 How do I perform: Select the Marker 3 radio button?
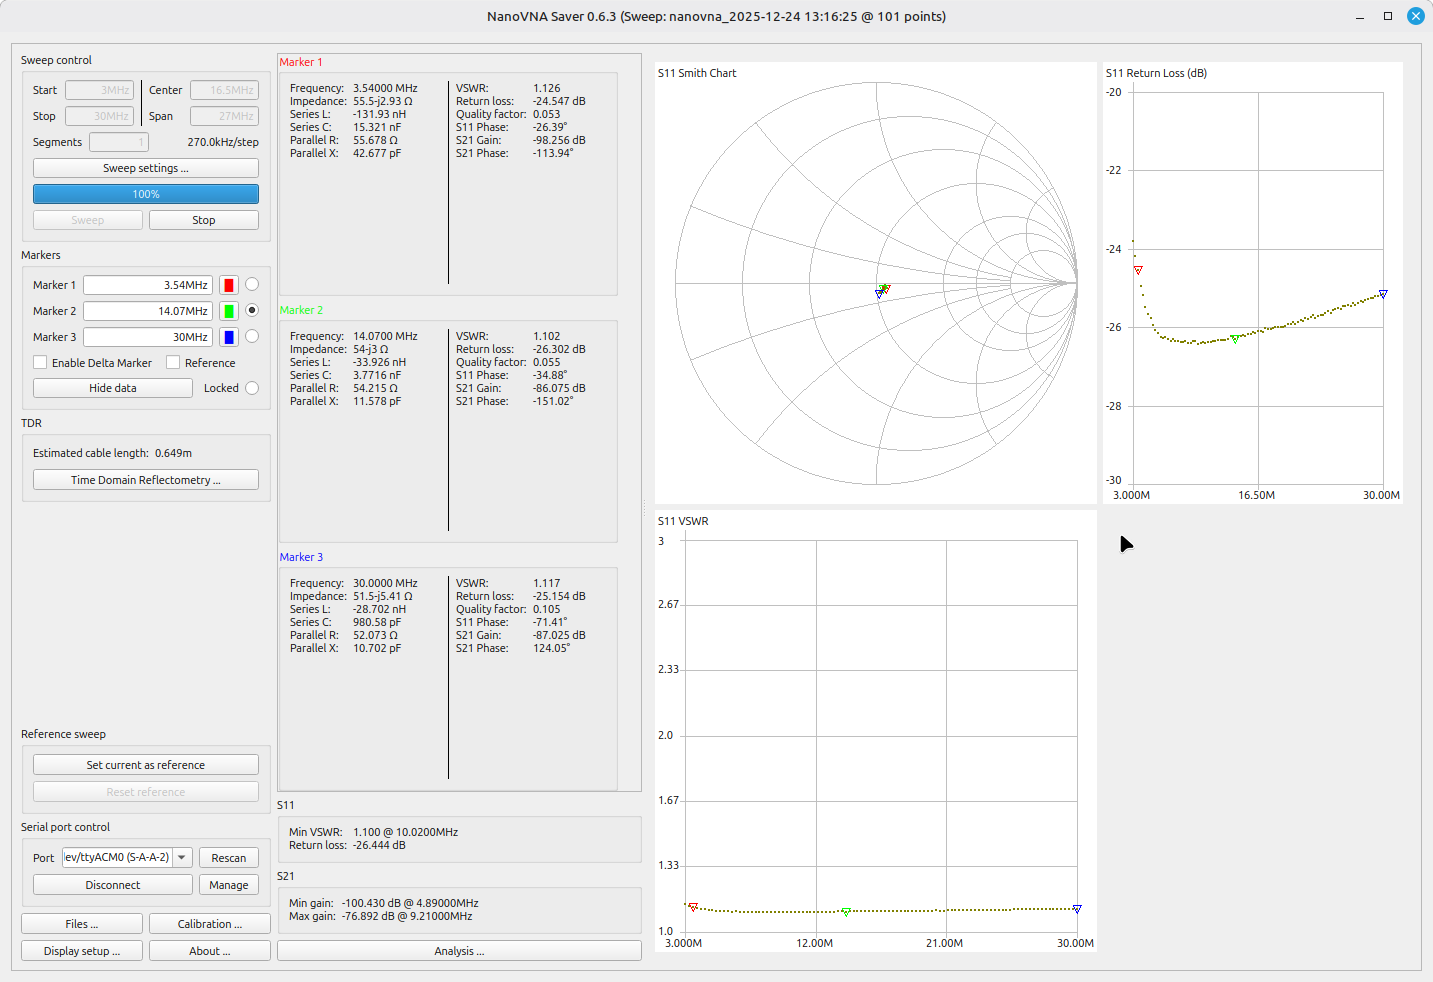[252, 337]
